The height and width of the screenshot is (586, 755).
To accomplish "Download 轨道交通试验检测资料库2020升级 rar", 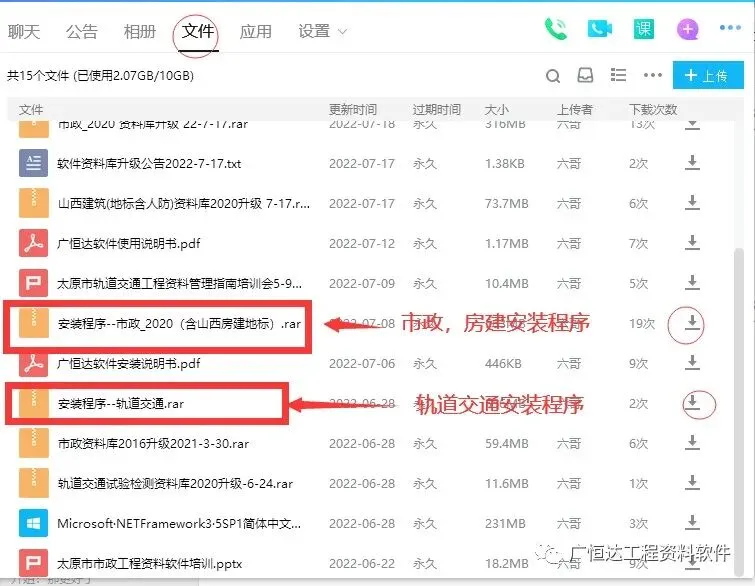I will coord(692,482).
